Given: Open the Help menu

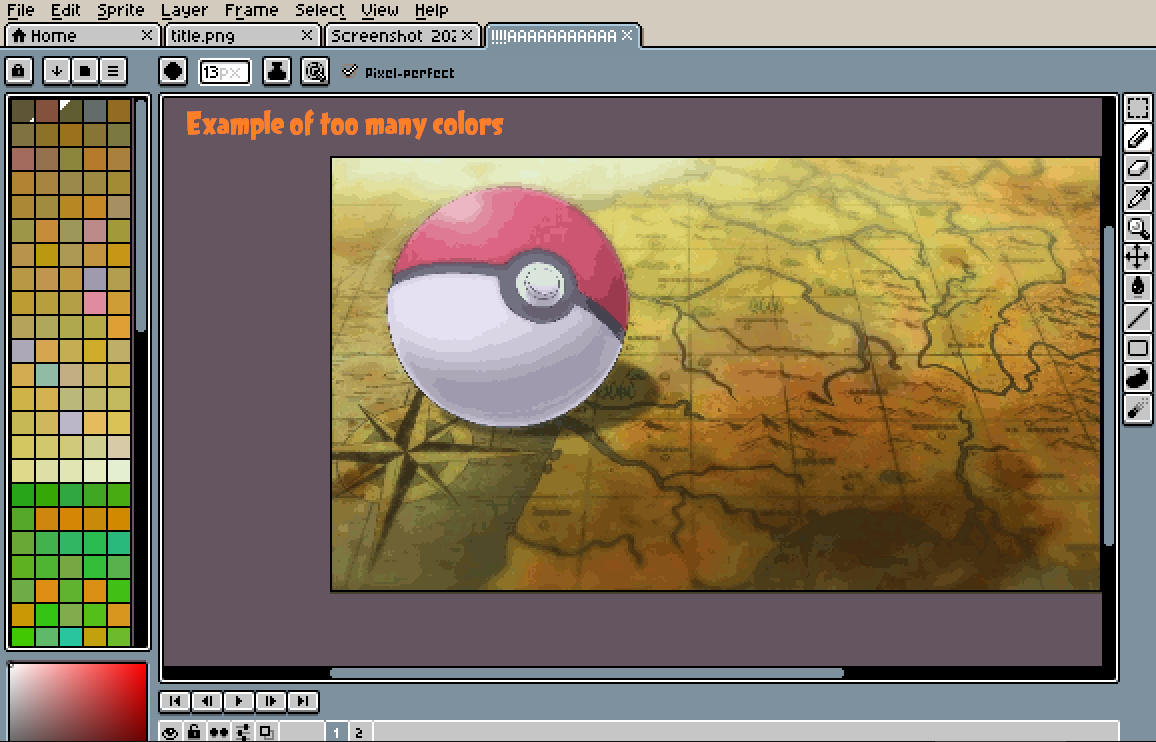Looking at the screenshot, I should coord(431,10).
